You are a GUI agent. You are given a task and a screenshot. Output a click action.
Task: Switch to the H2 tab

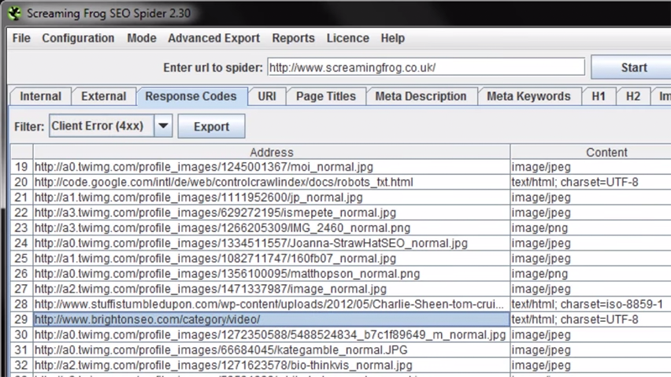[633, 96]
